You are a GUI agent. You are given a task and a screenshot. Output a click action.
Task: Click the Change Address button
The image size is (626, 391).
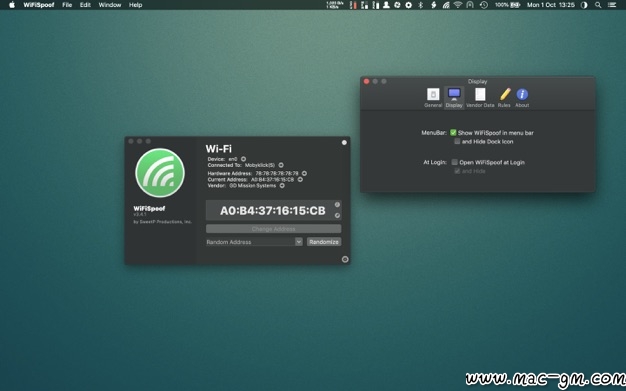[x=273, y=229]
